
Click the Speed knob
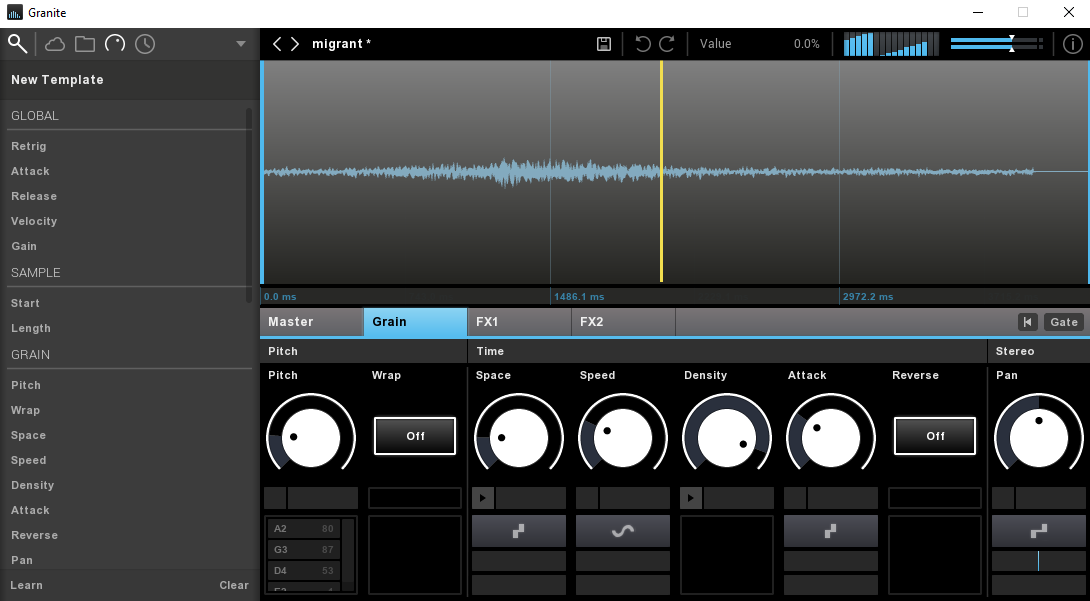coord(623,438)
